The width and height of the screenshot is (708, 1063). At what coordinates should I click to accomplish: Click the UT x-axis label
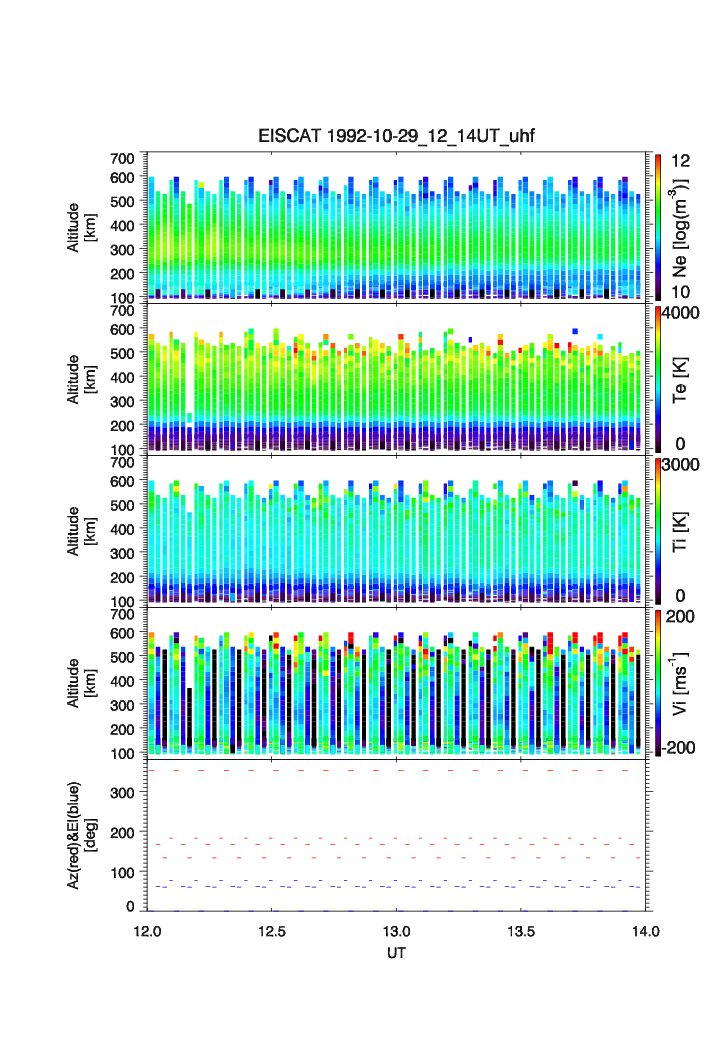pyautogui.click(x=396, y=952)
